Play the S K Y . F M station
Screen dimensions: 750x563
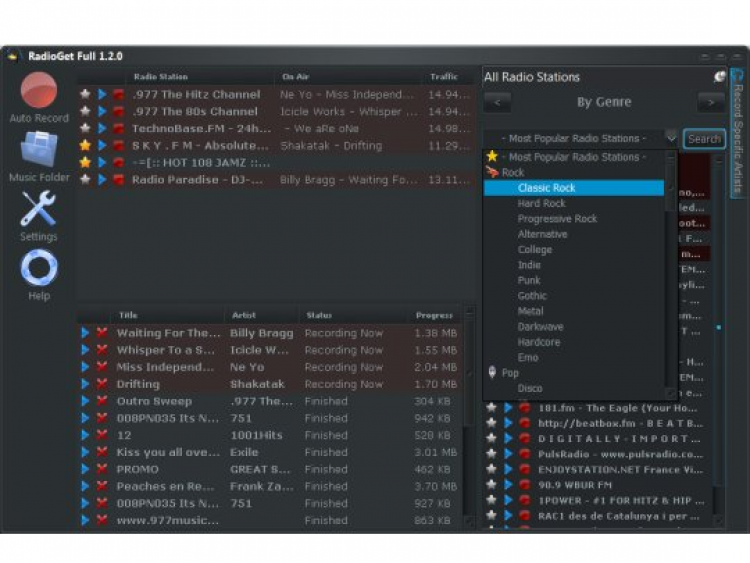coord(102,145)
